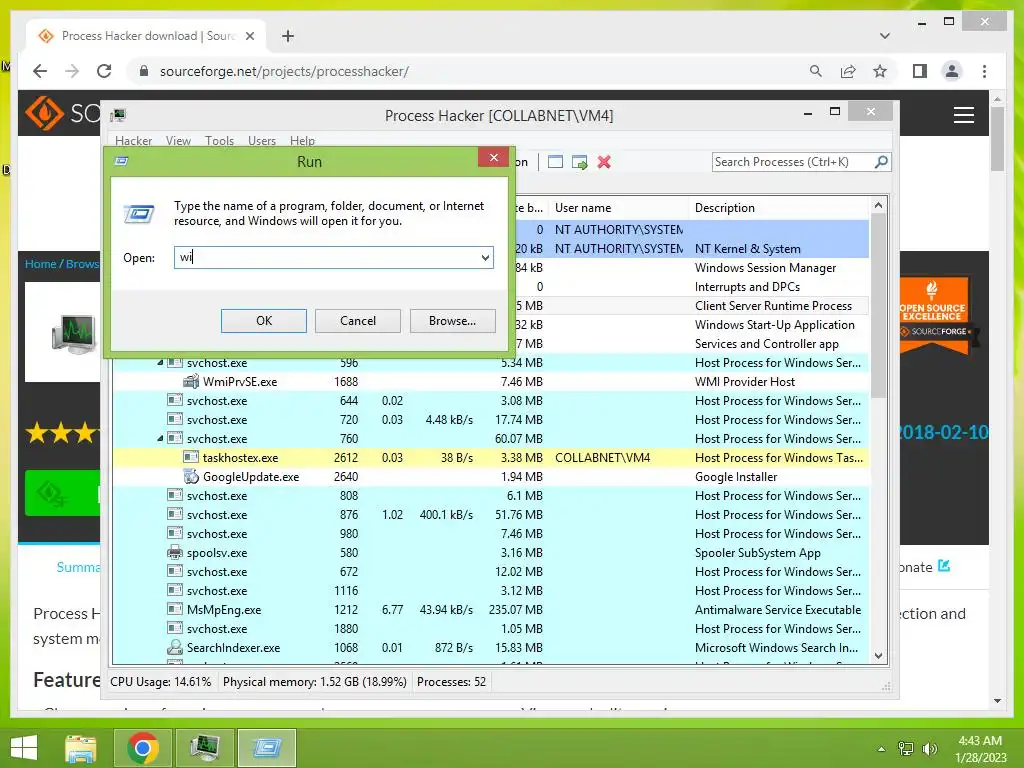Open a new Chrome tab with the plus button

coord(288,36)
